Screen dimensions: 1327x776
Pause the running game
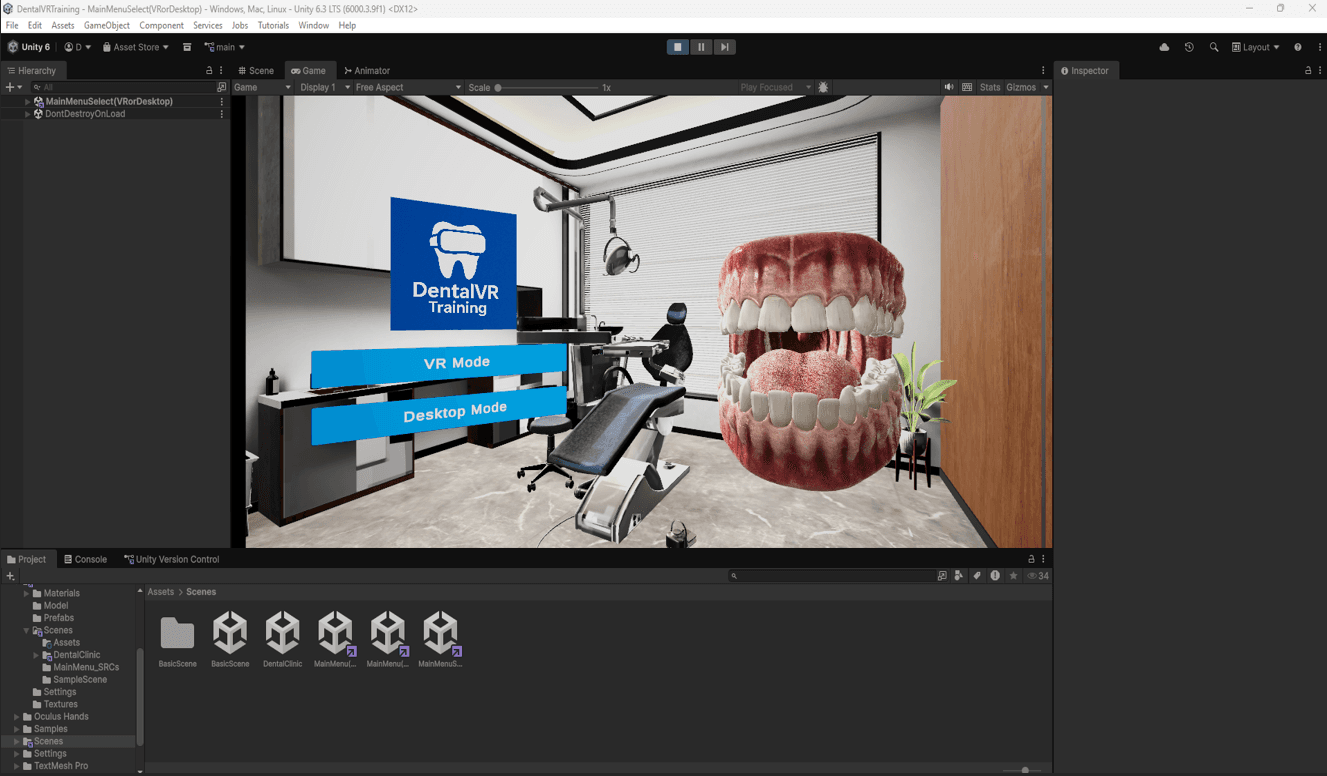(x=701, y=47)
